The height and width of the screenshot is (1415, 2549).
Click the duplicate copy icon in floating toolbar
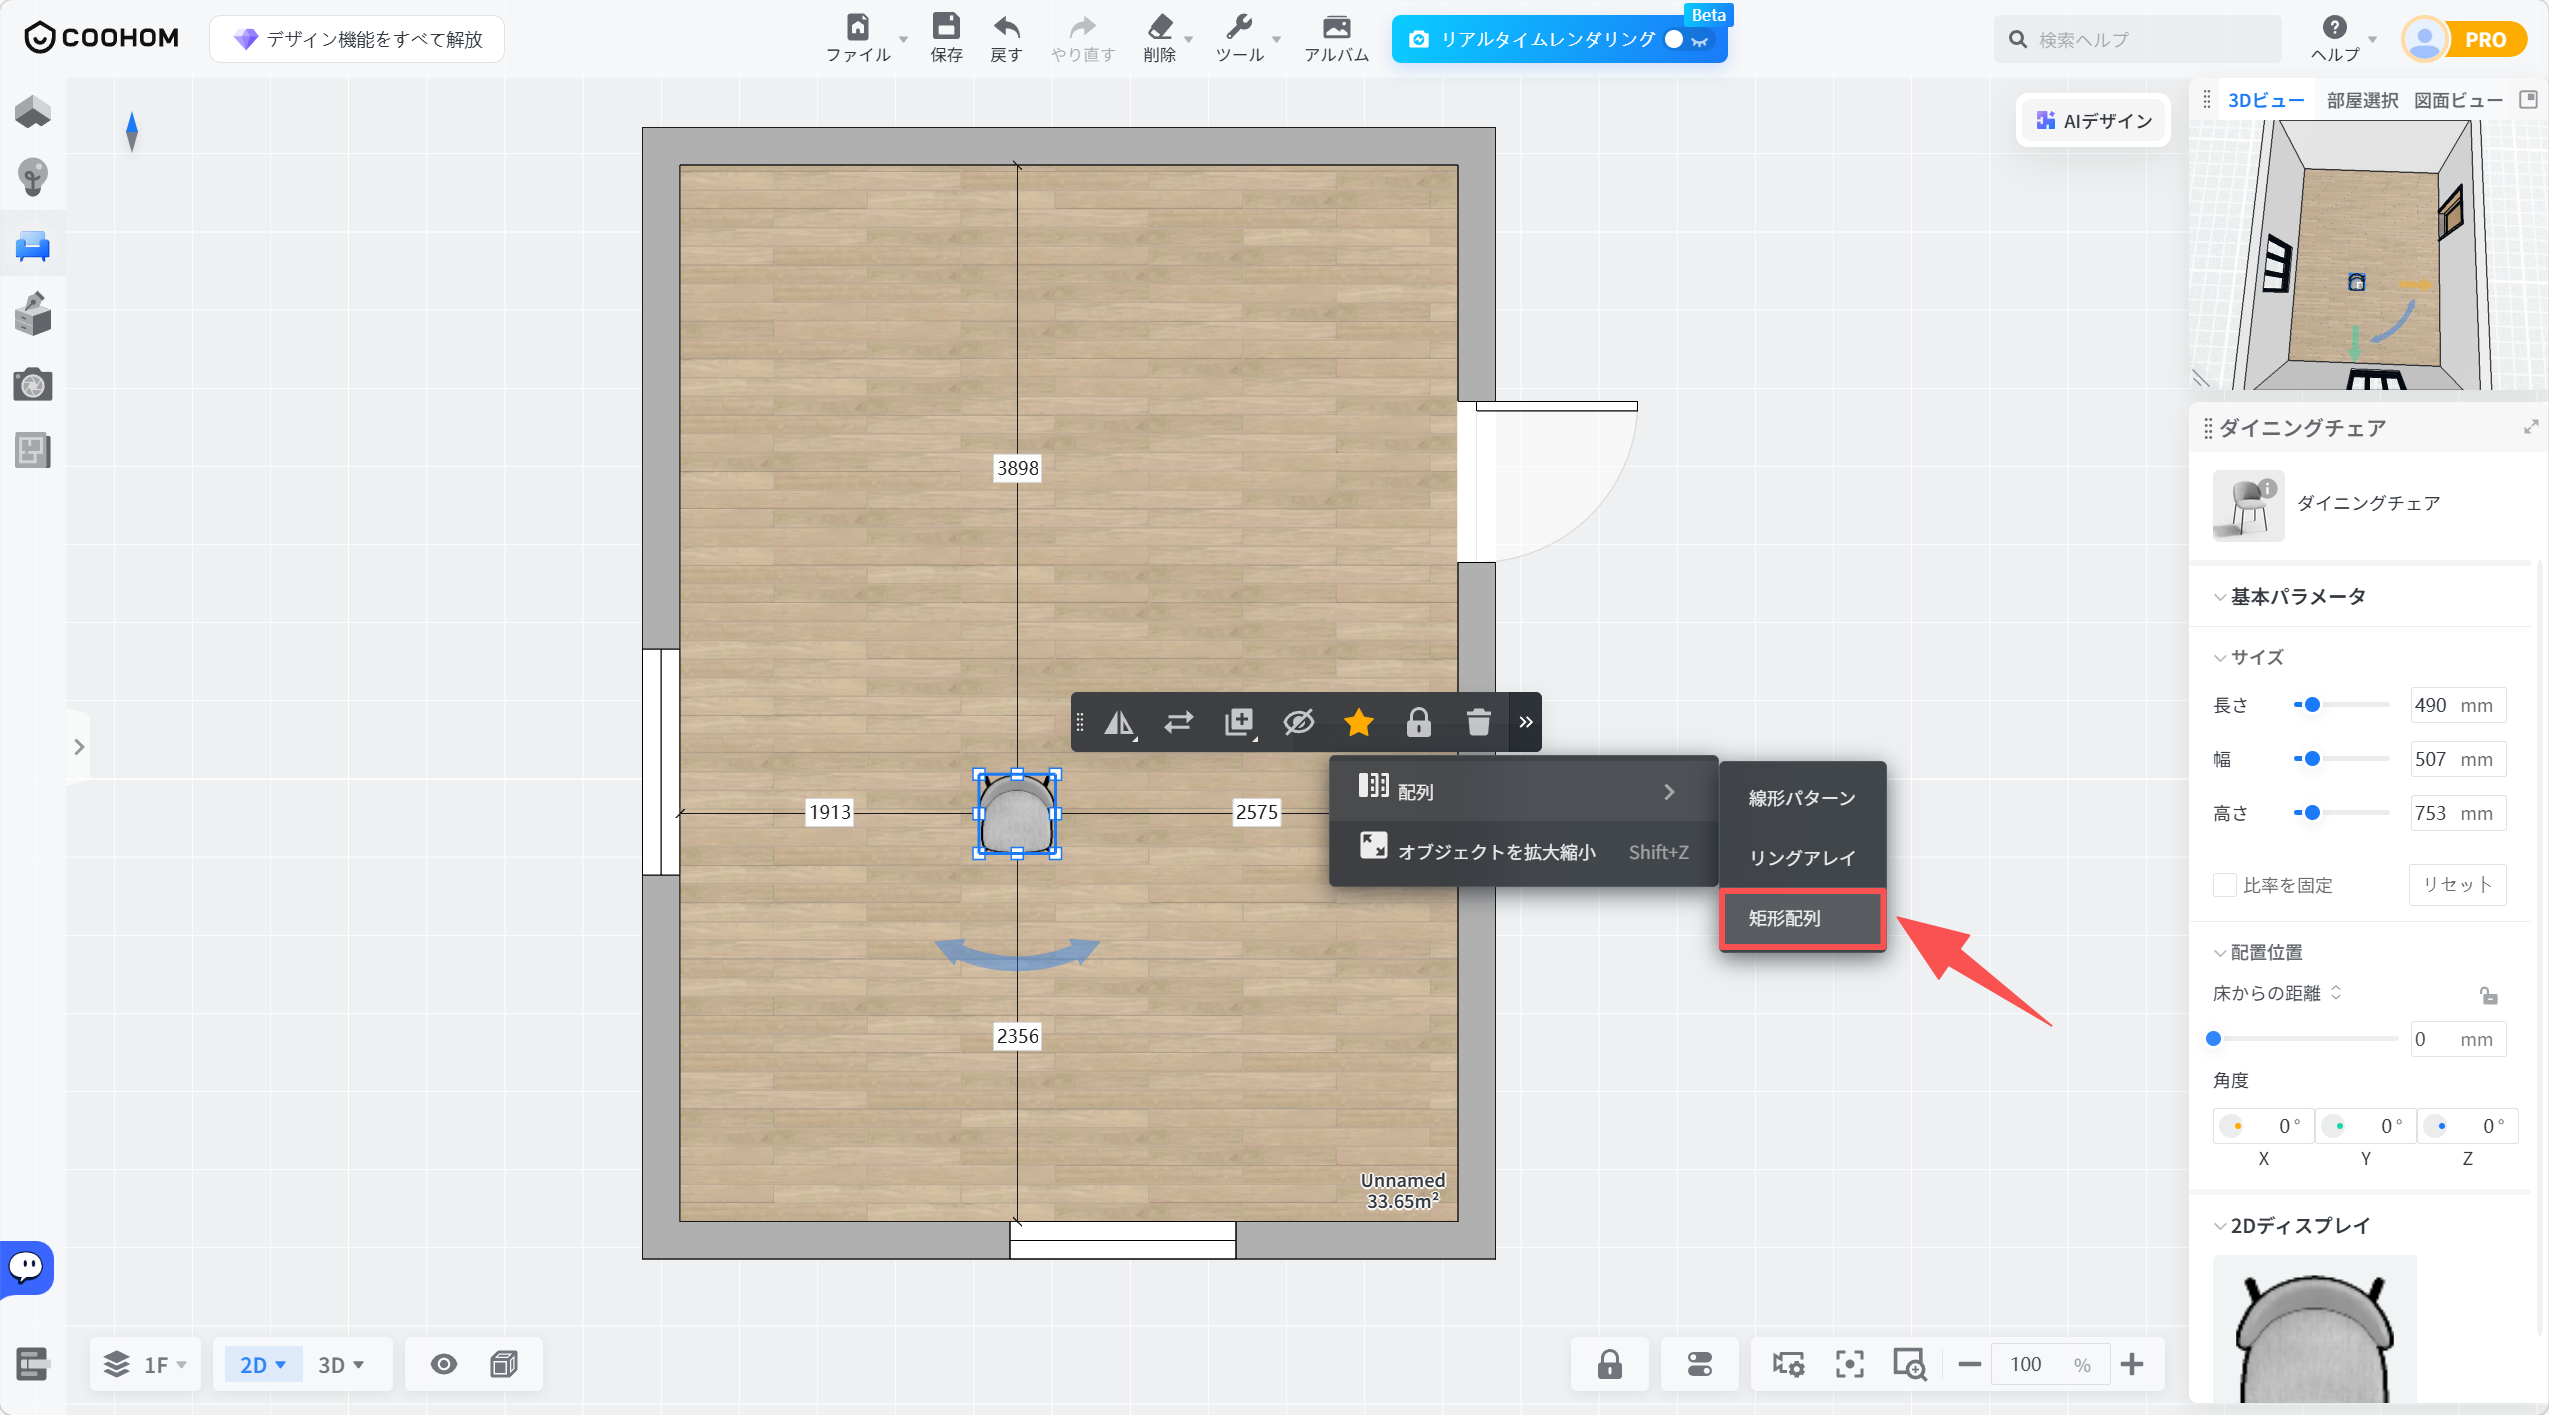click(x=1239, y=722)
